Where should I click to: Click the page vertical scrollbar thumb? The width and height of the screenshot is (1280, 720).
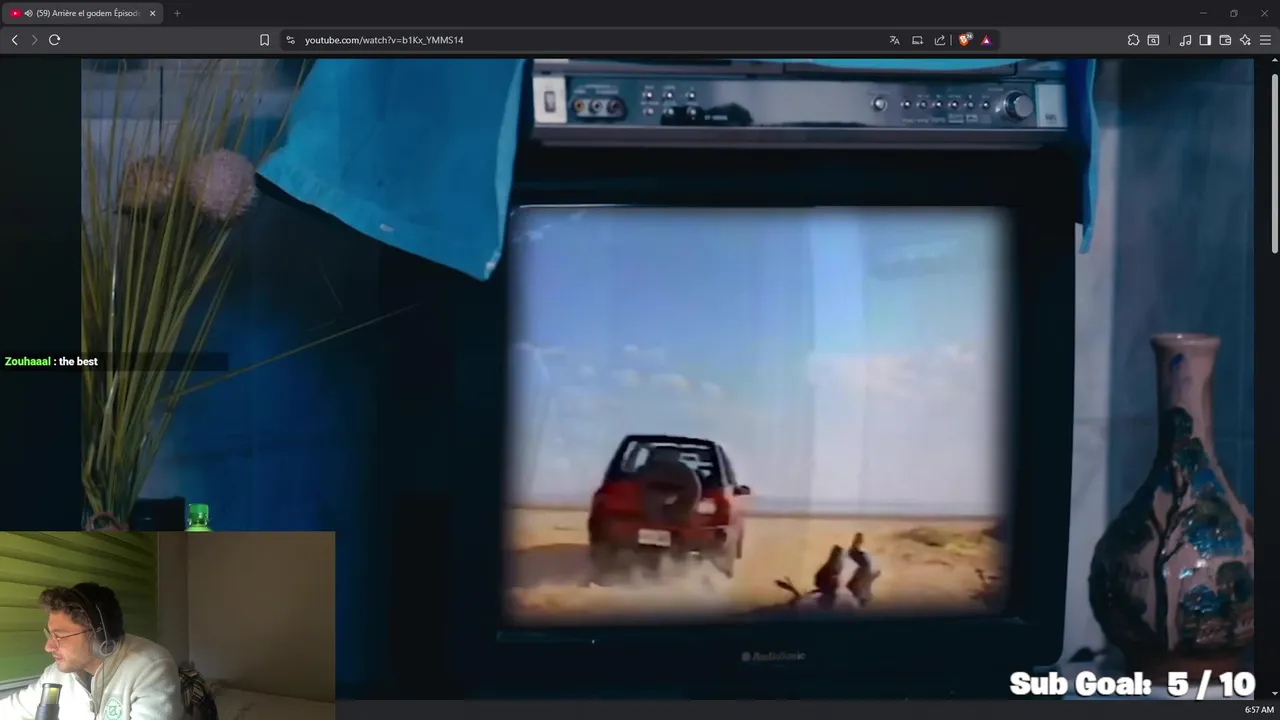pos(1274,162)
